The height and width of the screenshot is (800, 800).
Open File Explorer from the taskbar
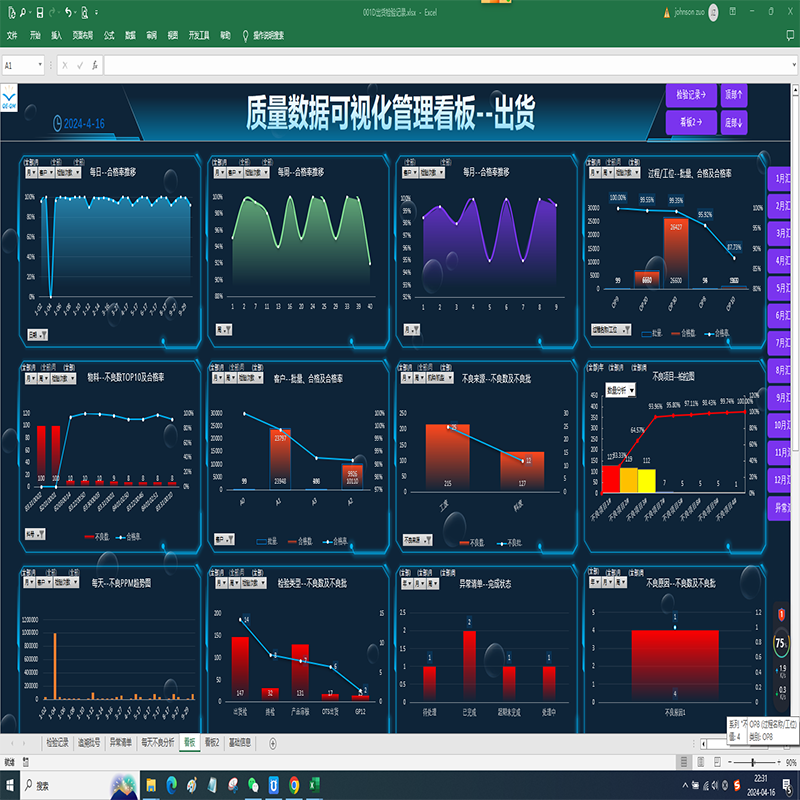(x=151, y=785)
